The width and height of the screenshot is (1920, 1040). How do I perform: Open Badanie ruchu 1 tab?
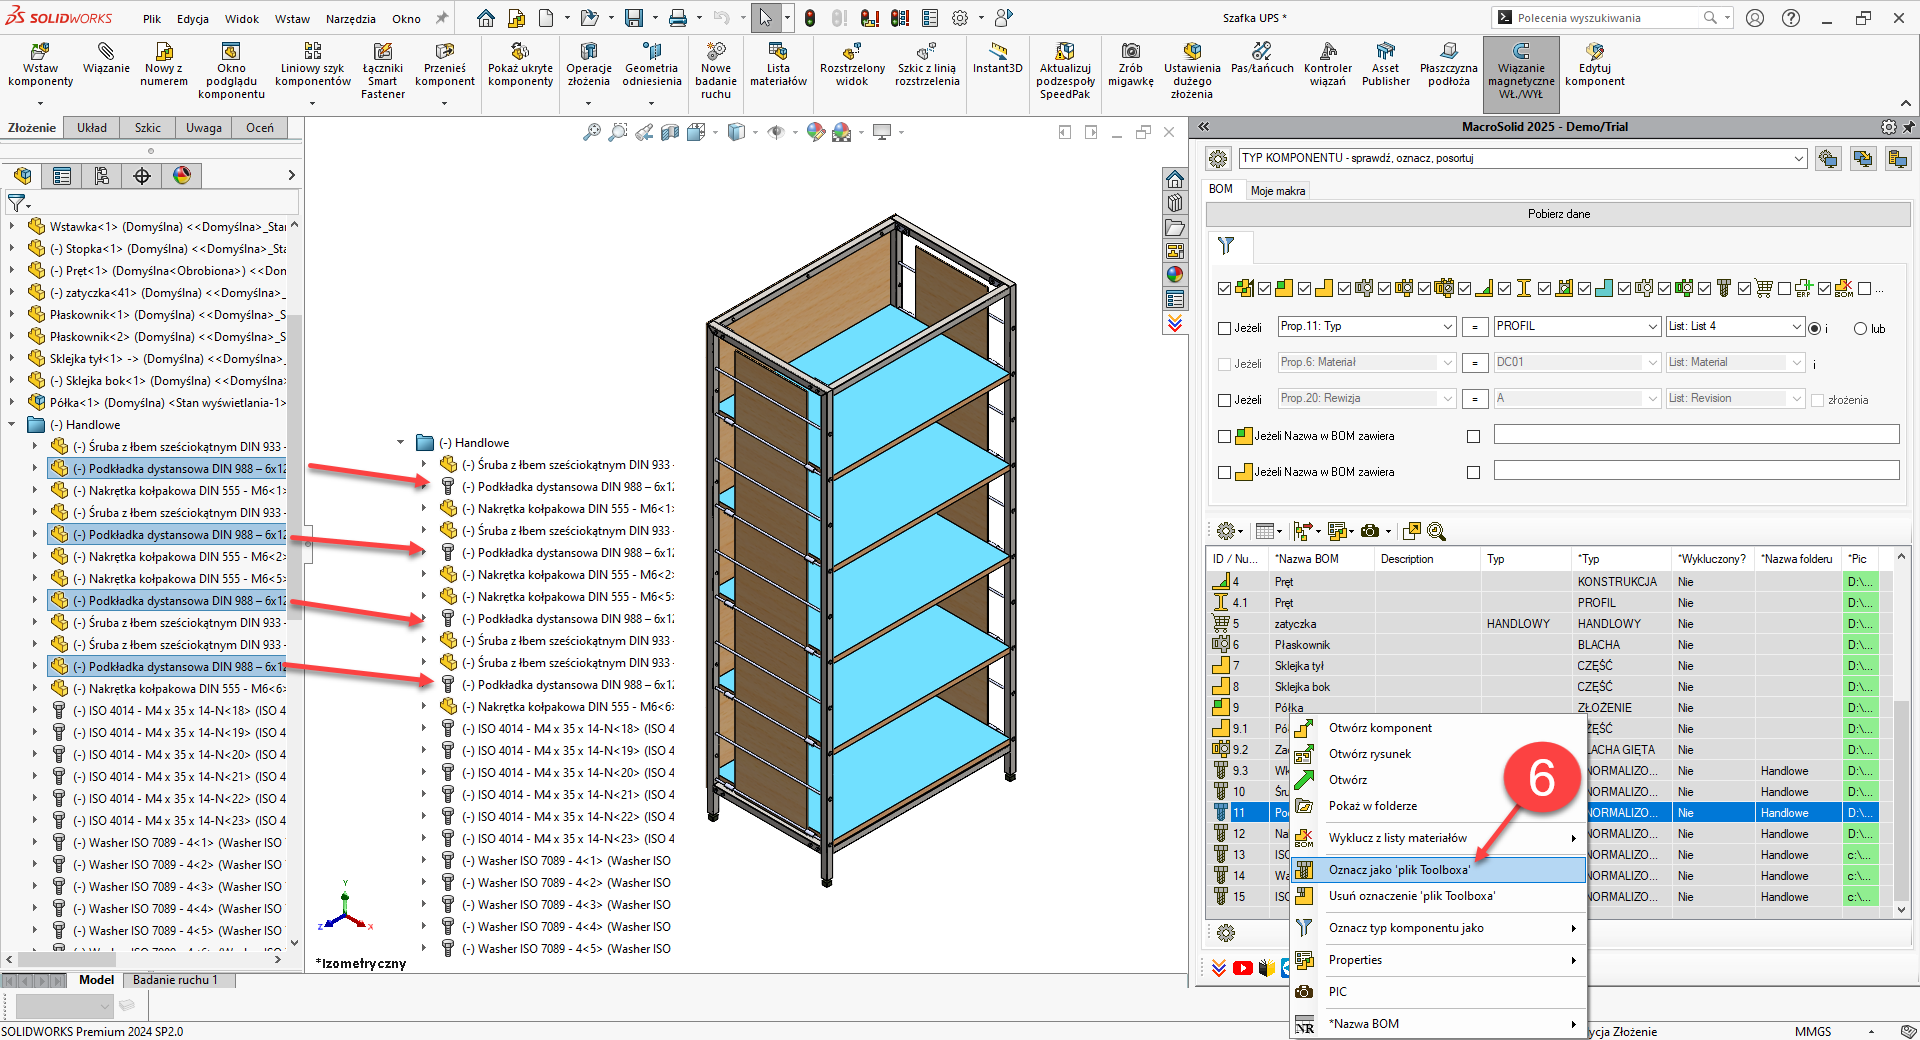175,980
